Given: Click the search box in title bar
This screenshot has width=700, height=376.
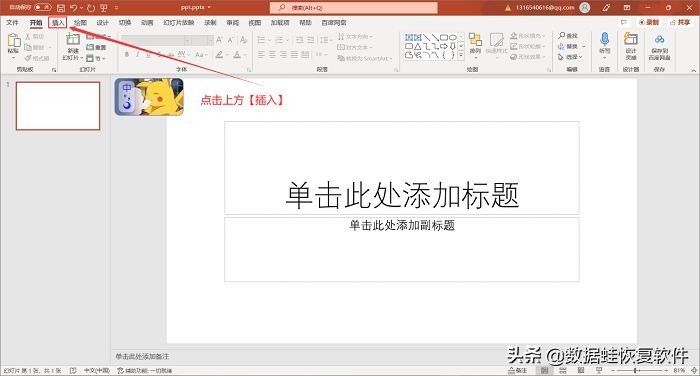Looking at the screenshot, I should 354,8.
